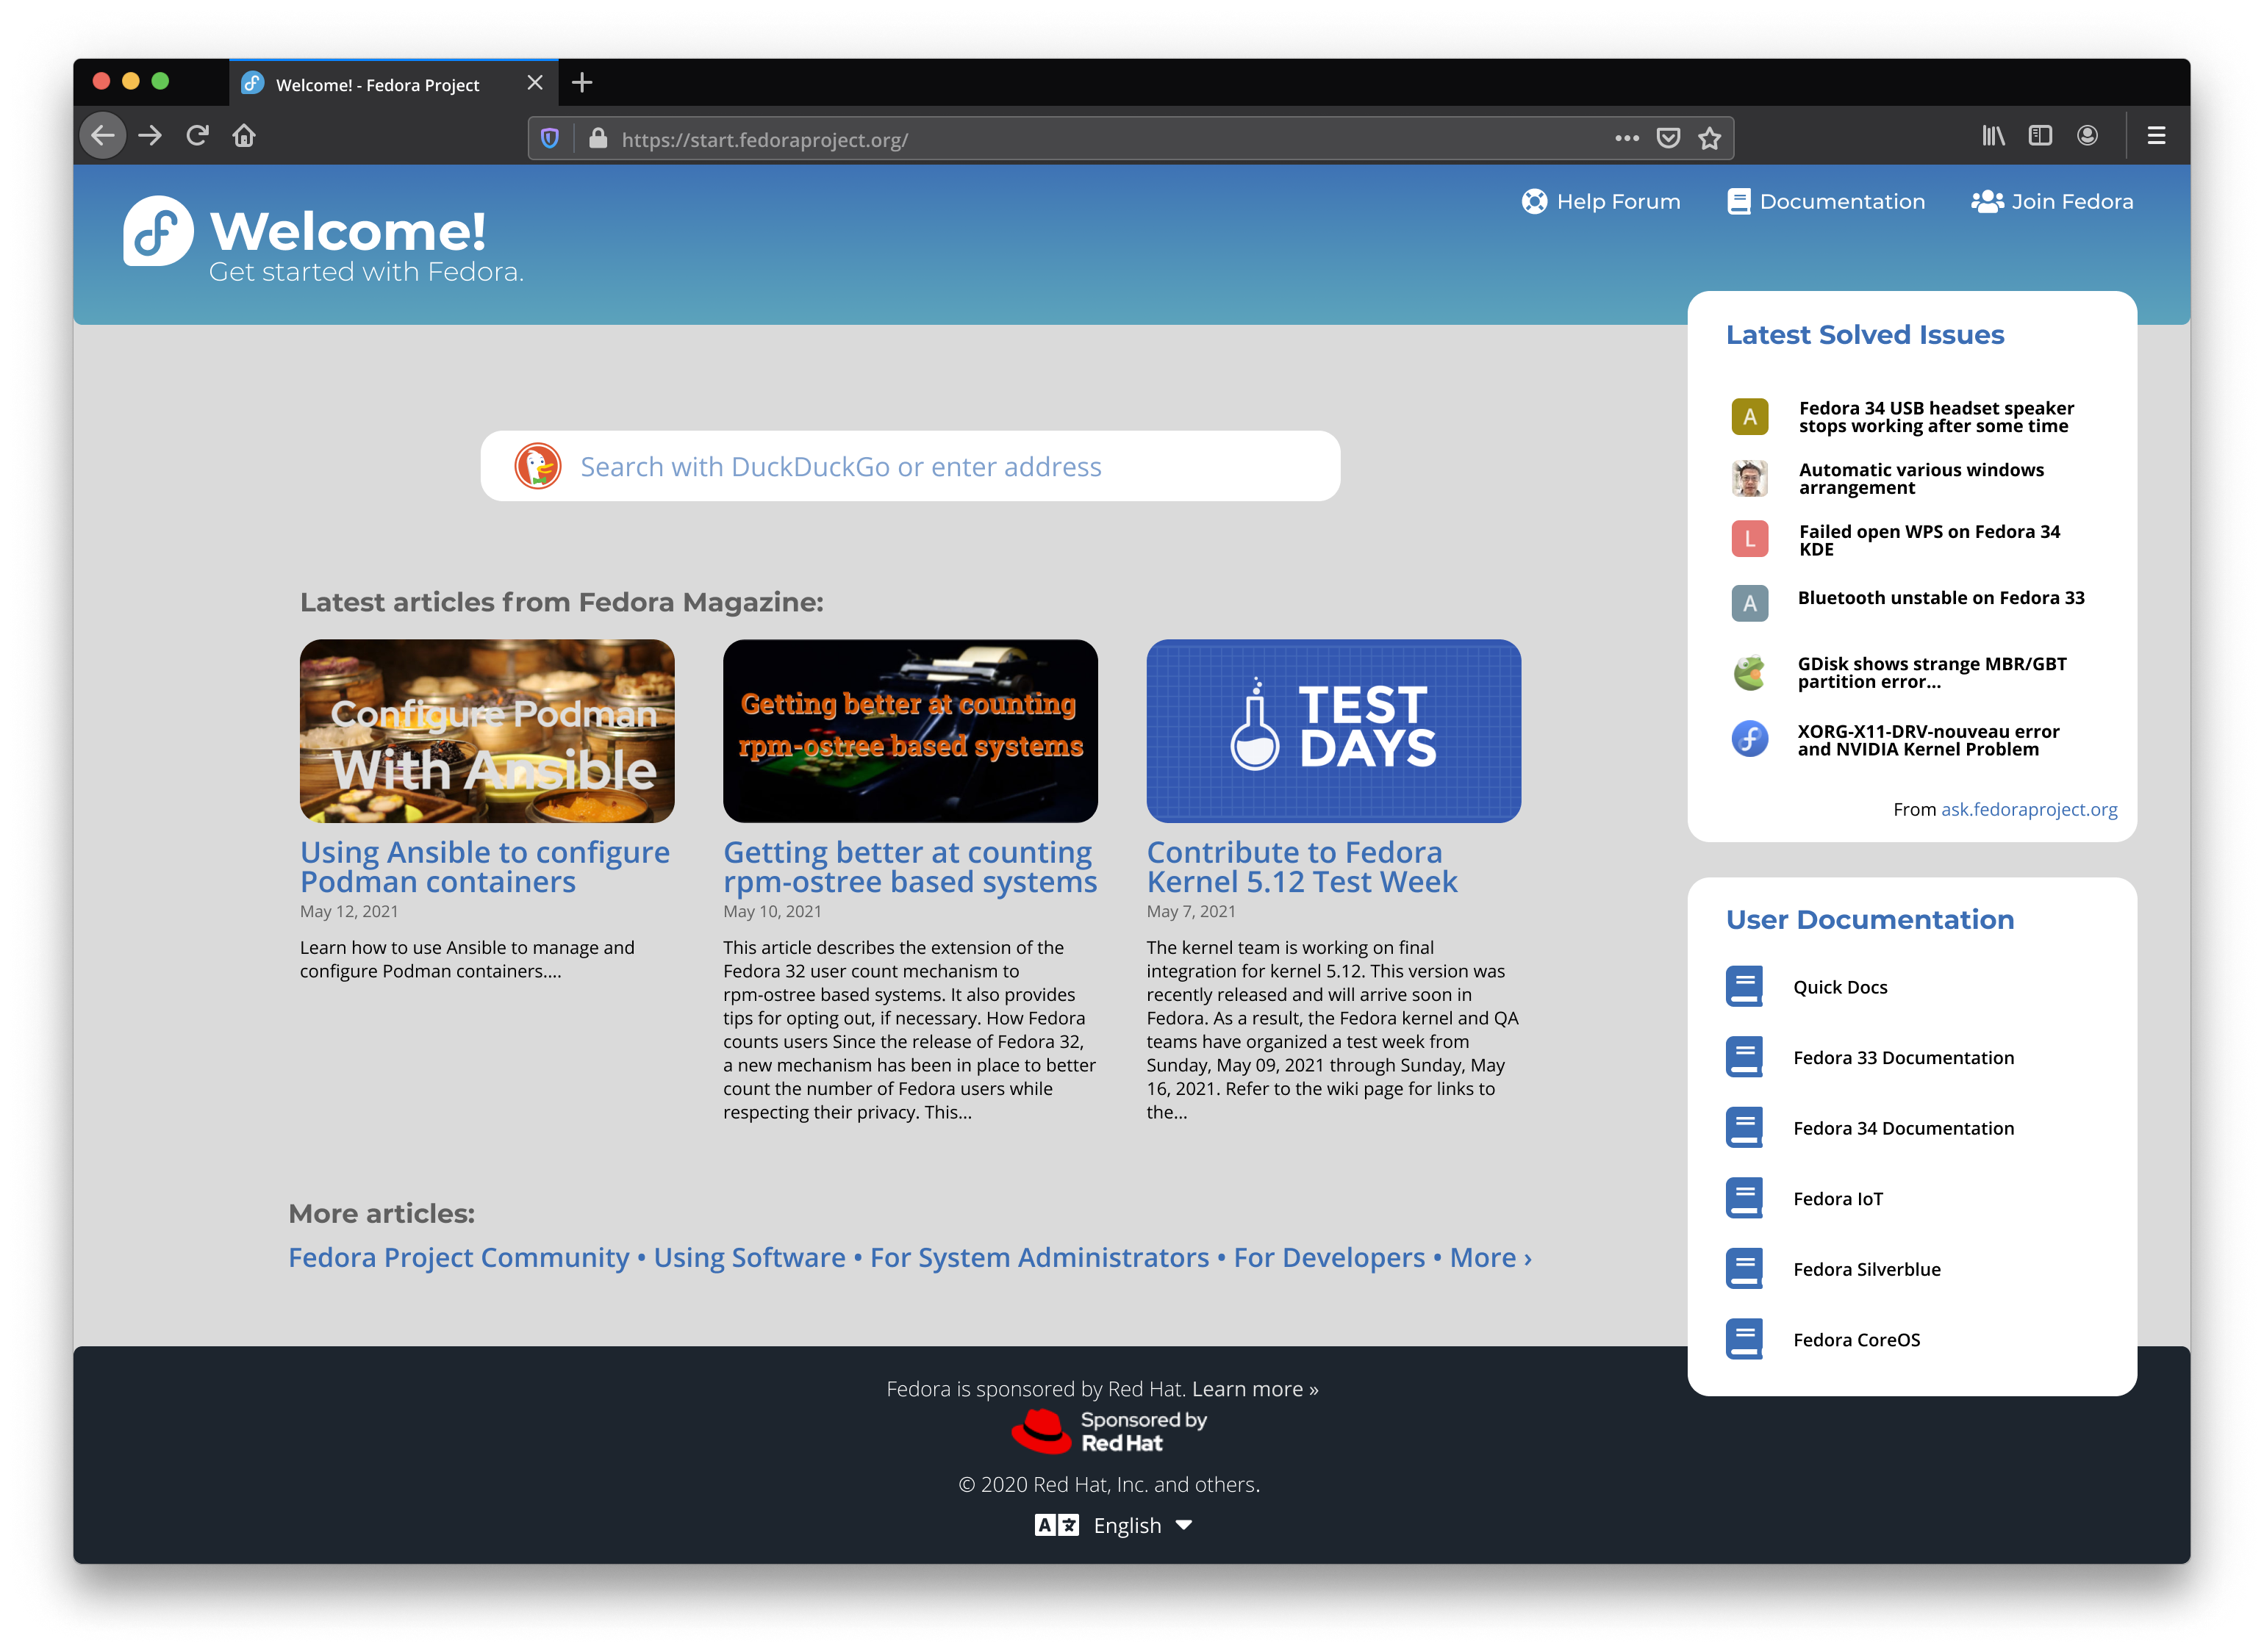Open Getting better at counting rpm-ostree article
The height and width of the screenshot is (1652, 2264).
pyautogui.click(x=910, y=867)
